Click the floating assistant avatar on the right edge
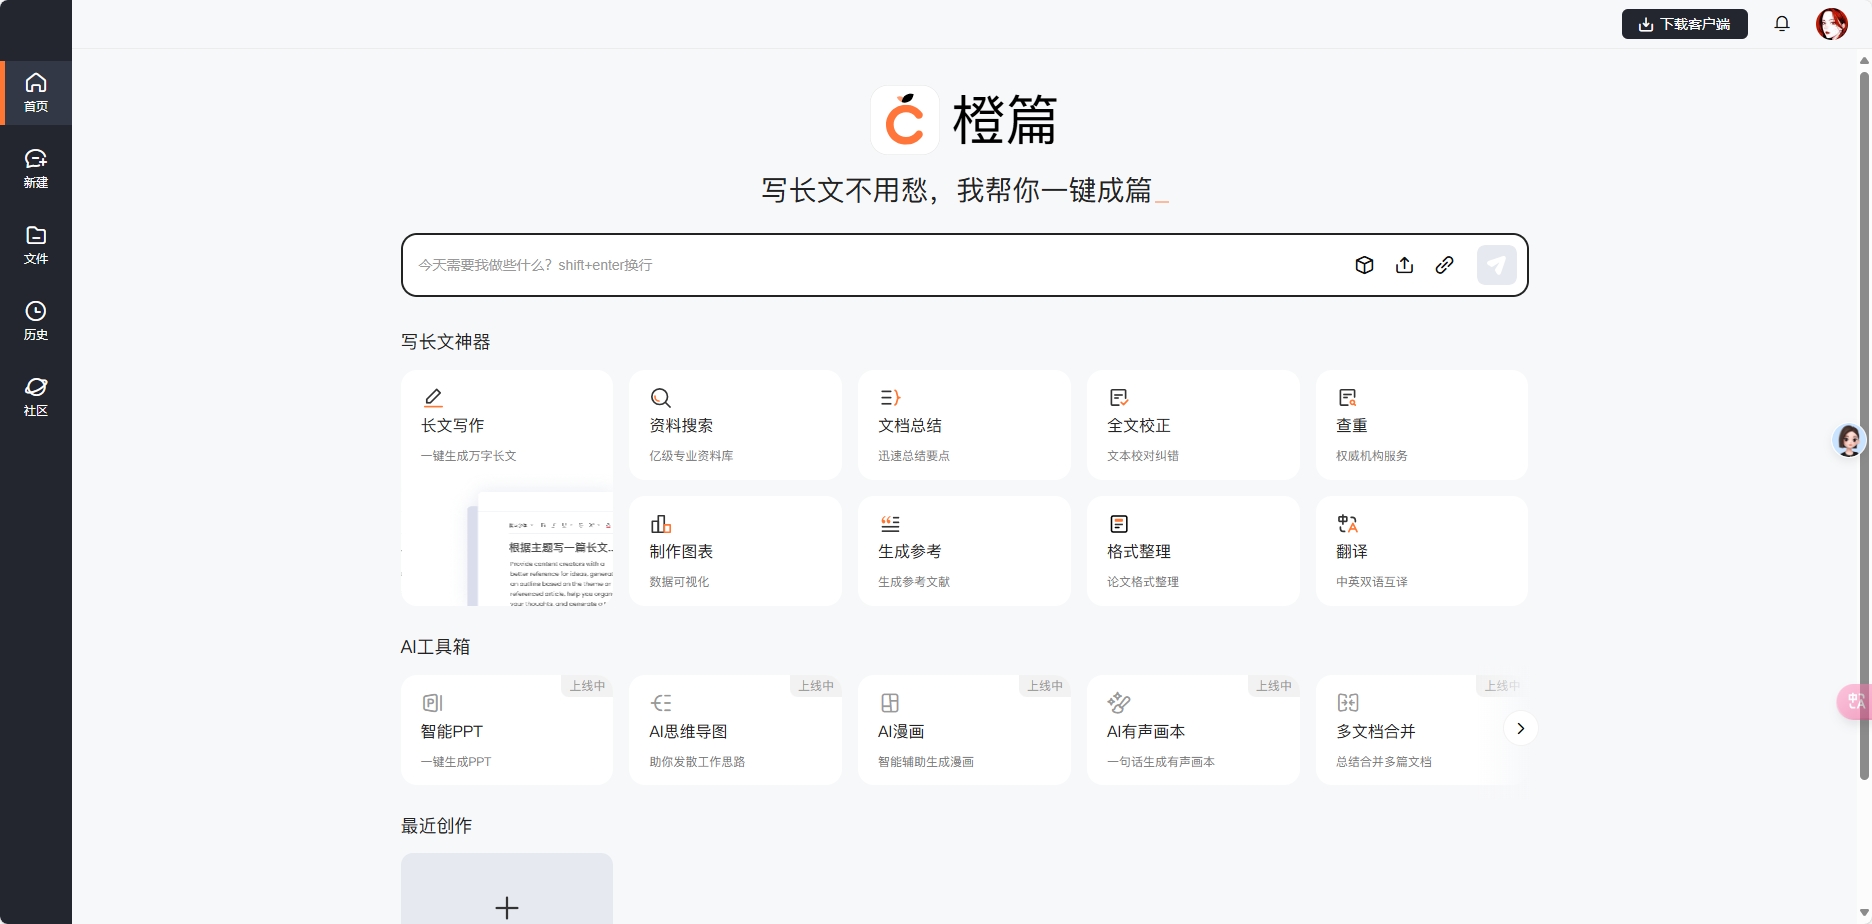The height and width of the screenshot is (924, 1872). point(1849,440)
